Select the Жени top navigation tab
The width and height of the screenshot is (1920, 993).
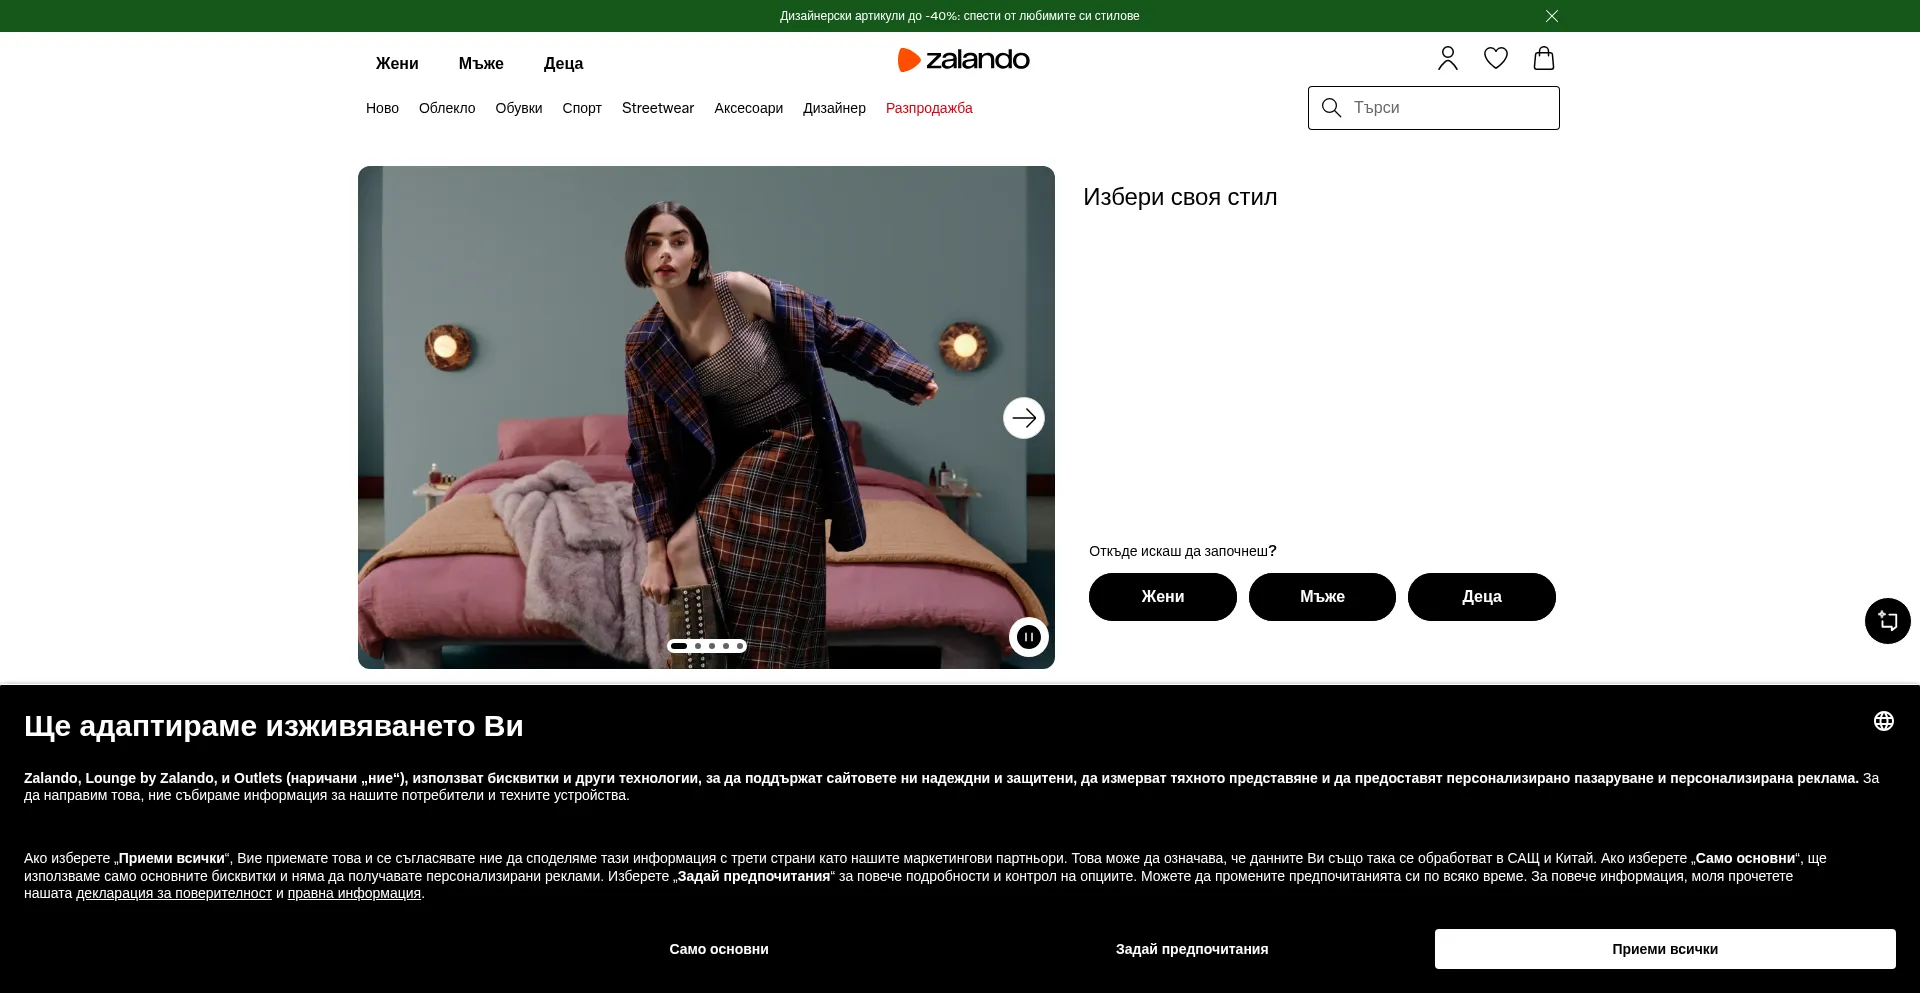397,63
